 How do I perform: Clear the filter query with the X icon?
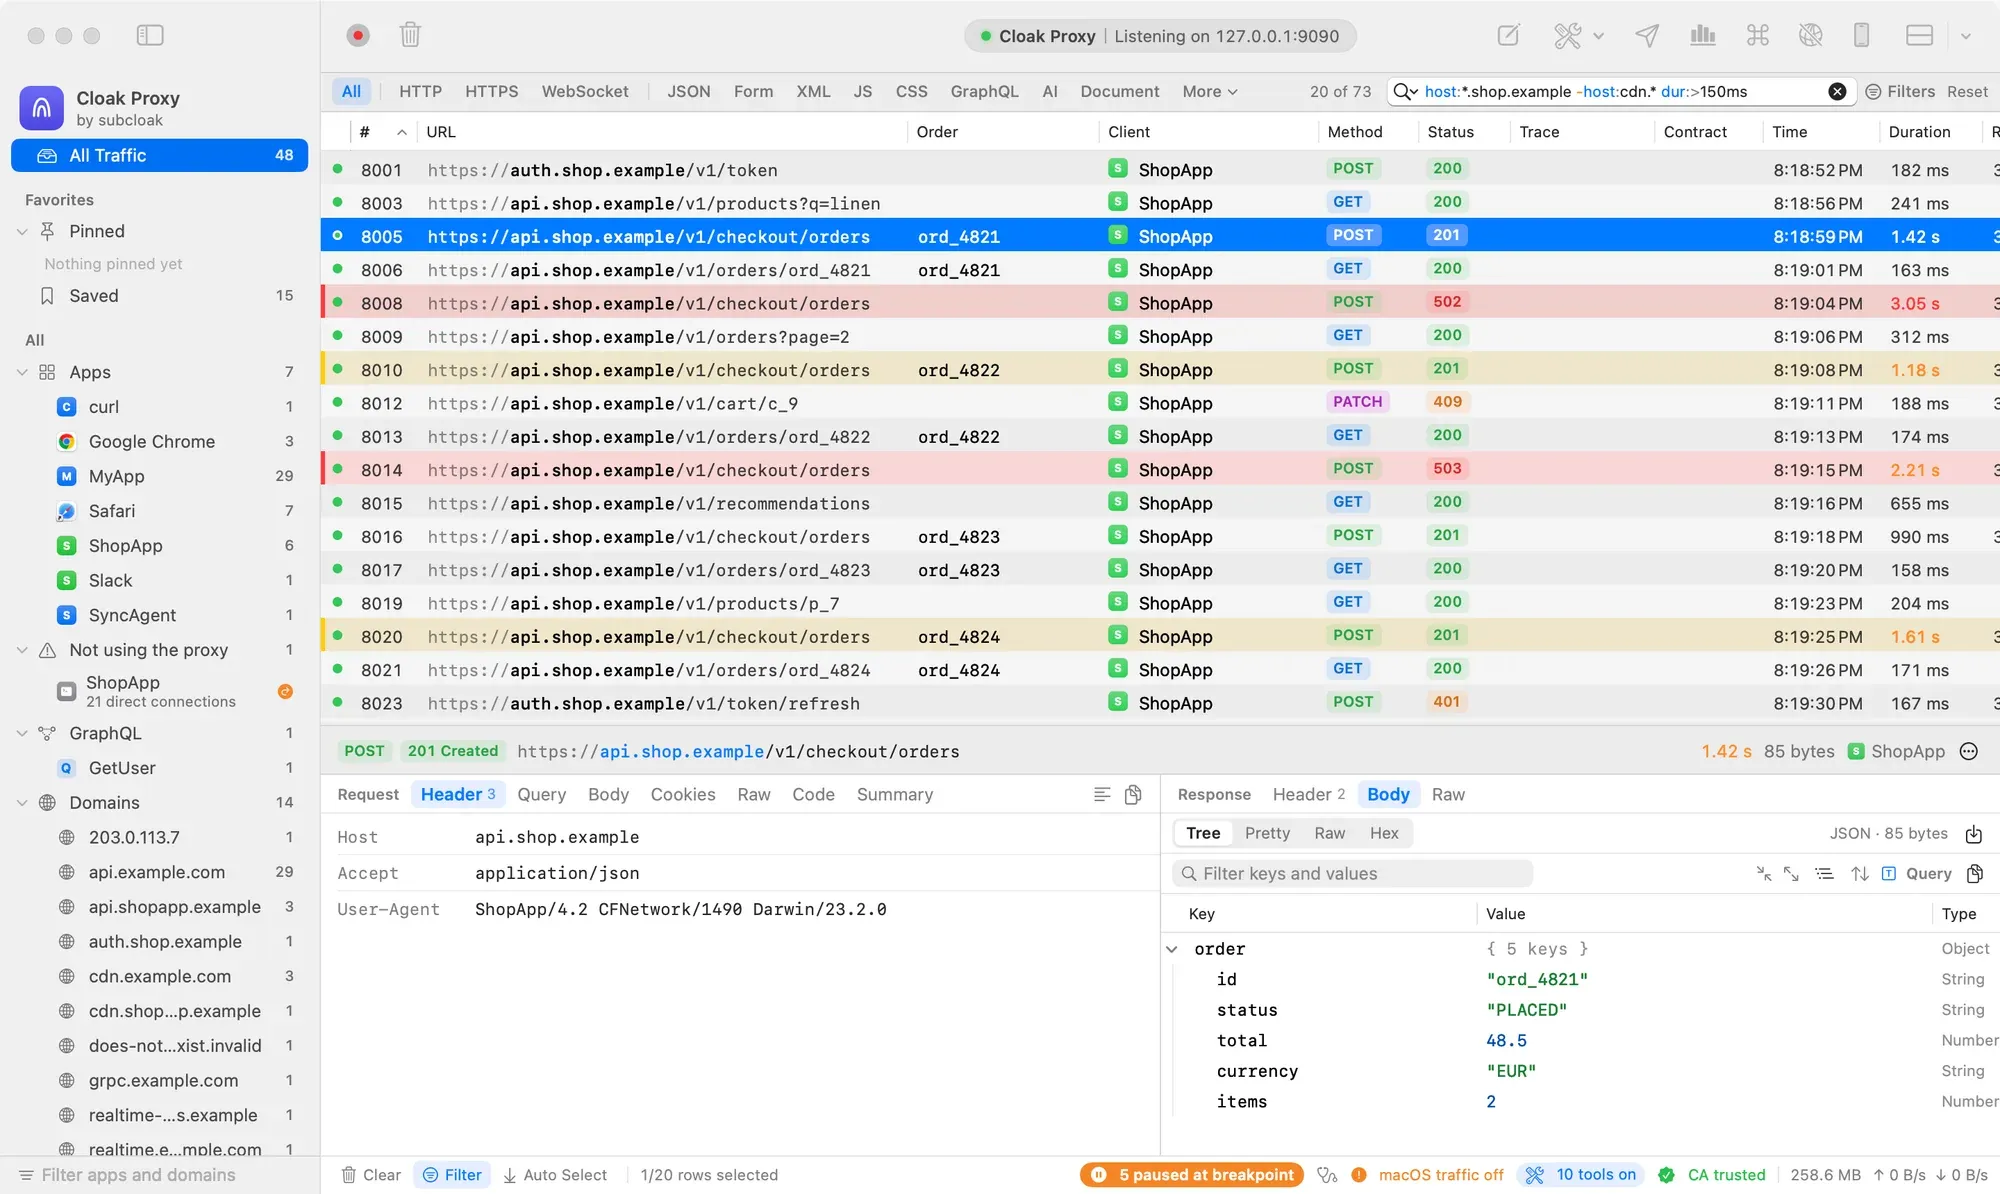coord(1837,91)
